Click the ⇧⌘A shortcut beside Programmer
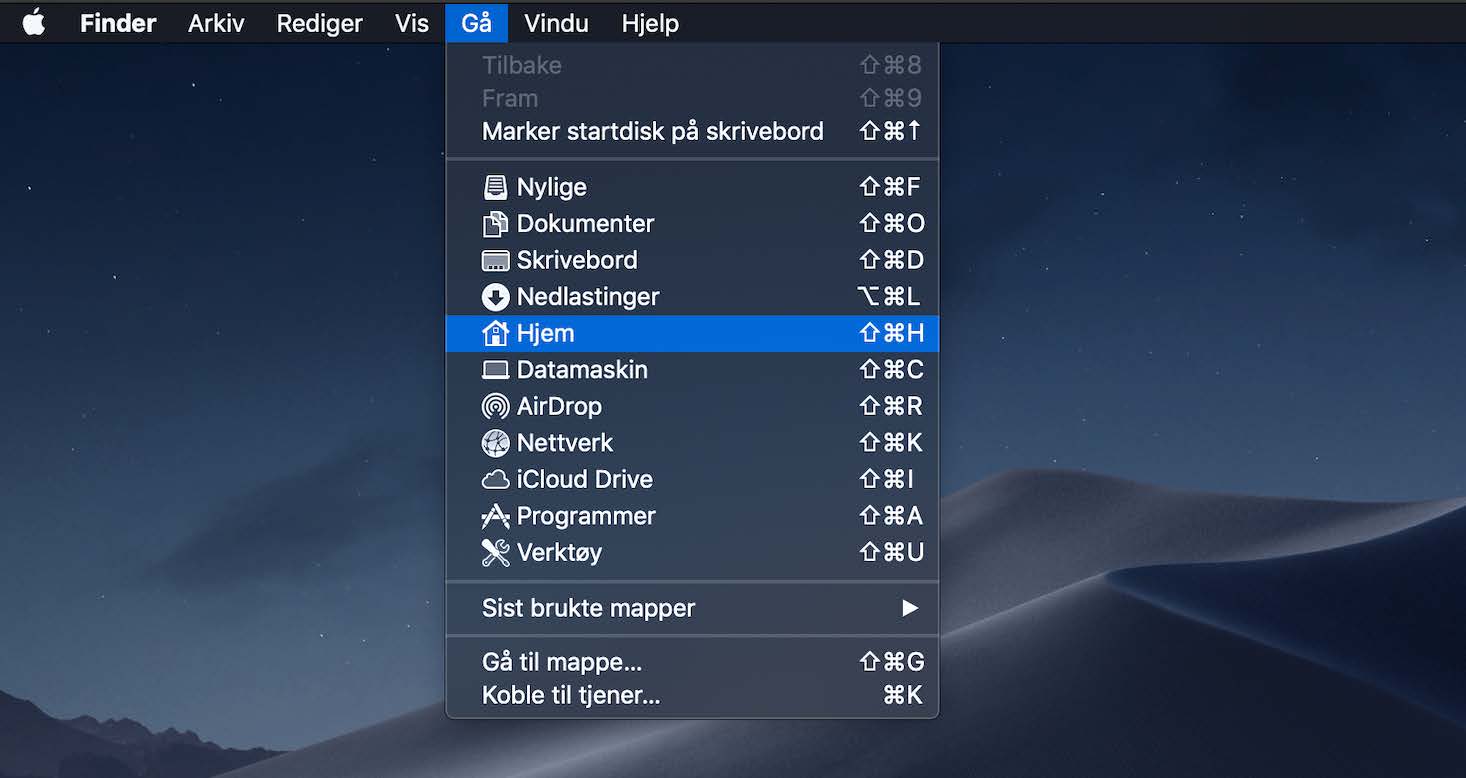The image size is (1466, 778). (x=892, y=516)
